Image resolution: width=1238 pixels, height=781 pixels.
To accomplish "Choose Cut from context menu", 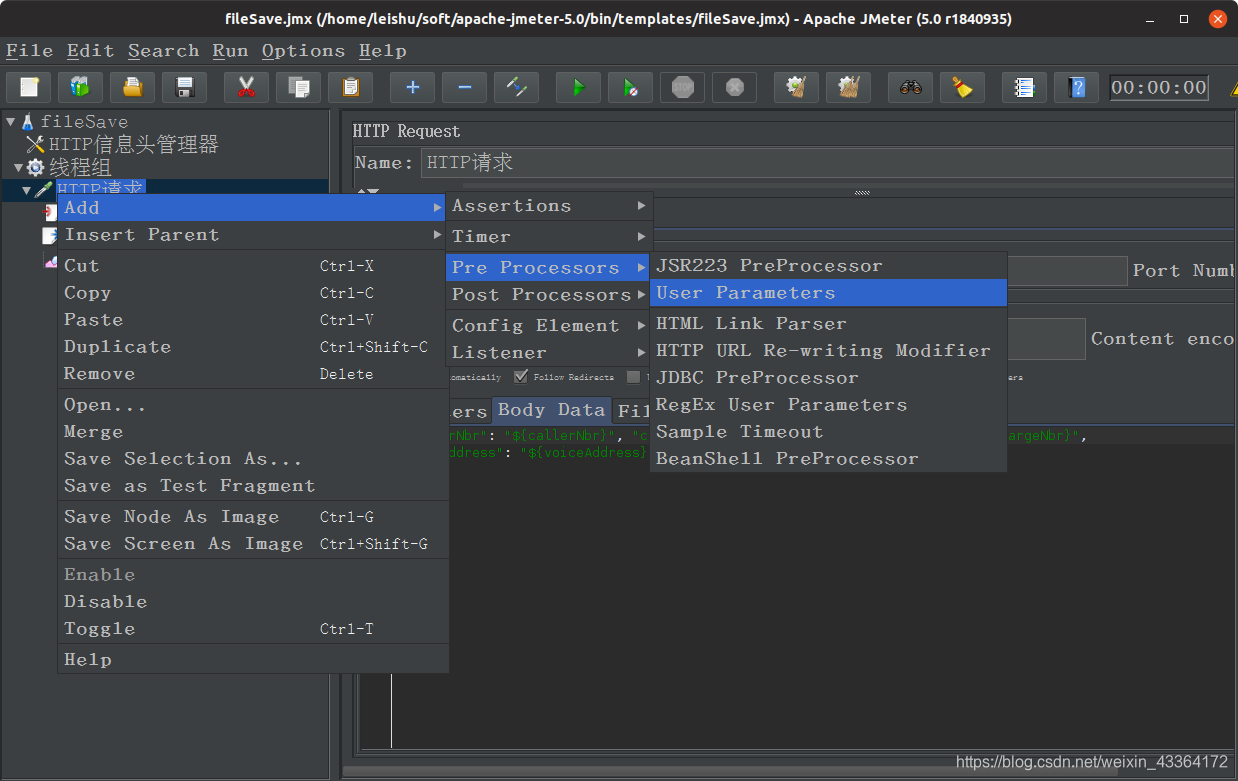I will click(x=253, y=266).
